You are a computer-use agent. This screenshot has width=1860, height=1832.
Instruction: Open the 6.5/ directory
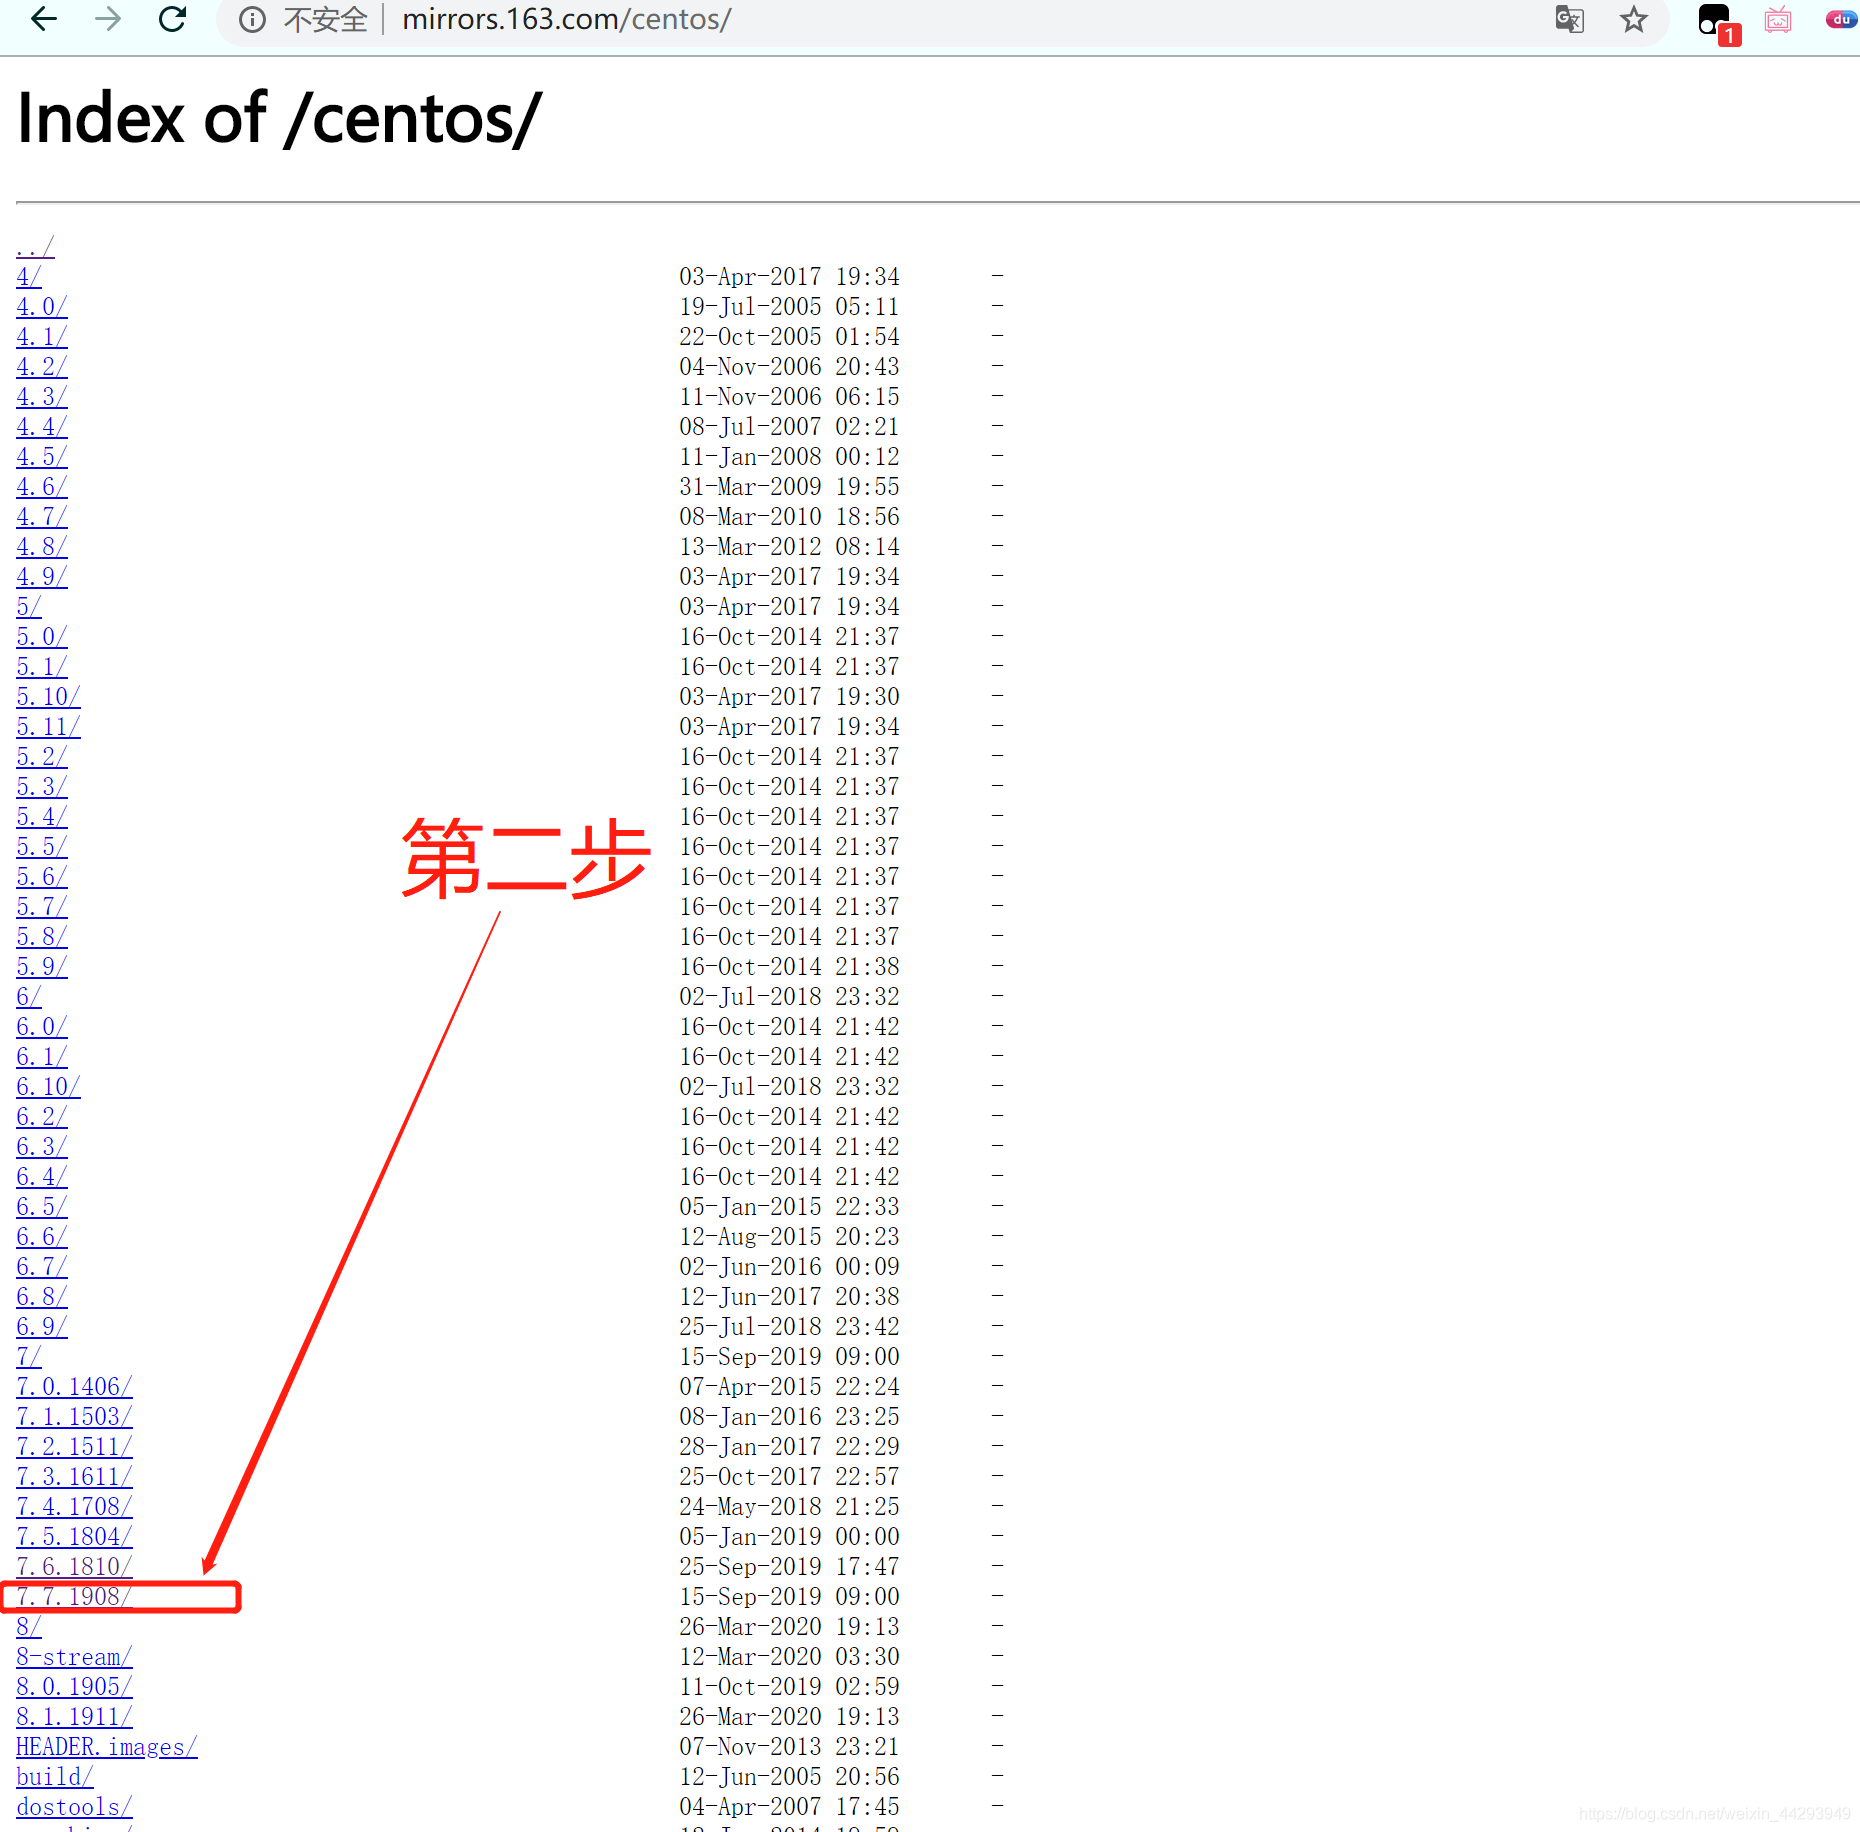tap(42, 1206)
